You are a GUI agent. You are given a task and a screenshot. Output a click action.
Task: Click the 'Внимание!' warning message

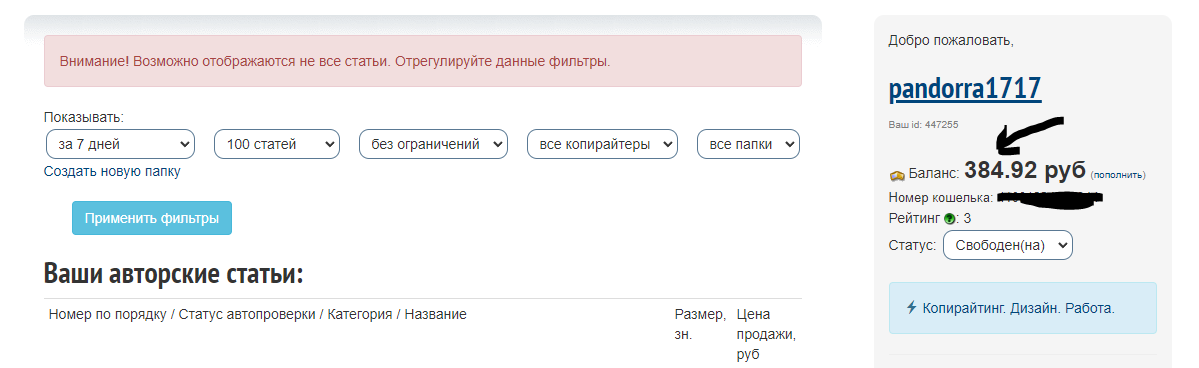click(423, 60)
